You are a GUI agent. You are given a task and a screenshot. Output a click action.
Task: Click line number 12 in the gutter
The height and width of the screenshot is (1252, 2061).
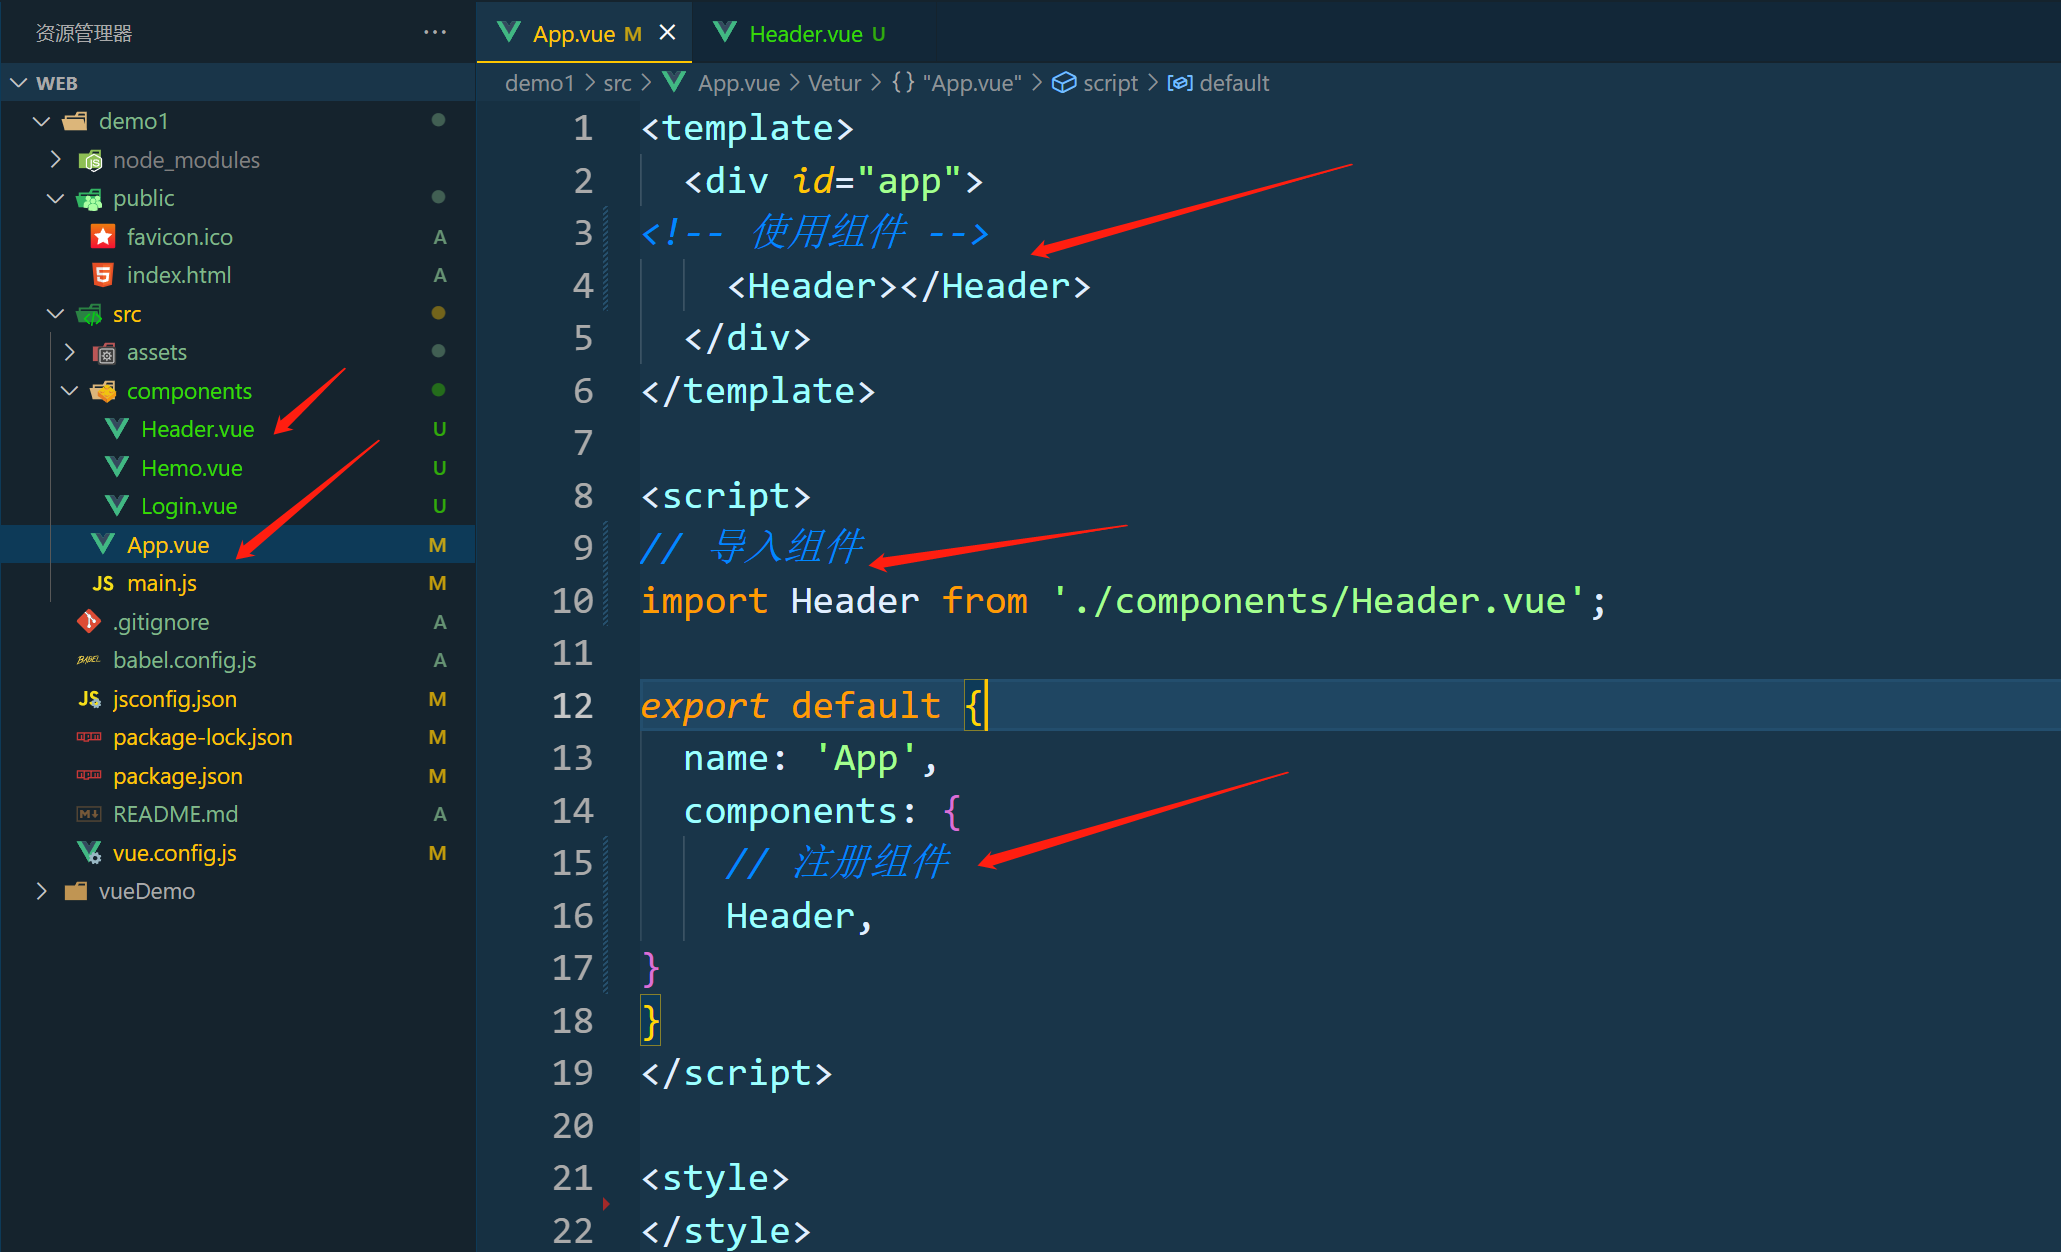(x=573, y=706)
